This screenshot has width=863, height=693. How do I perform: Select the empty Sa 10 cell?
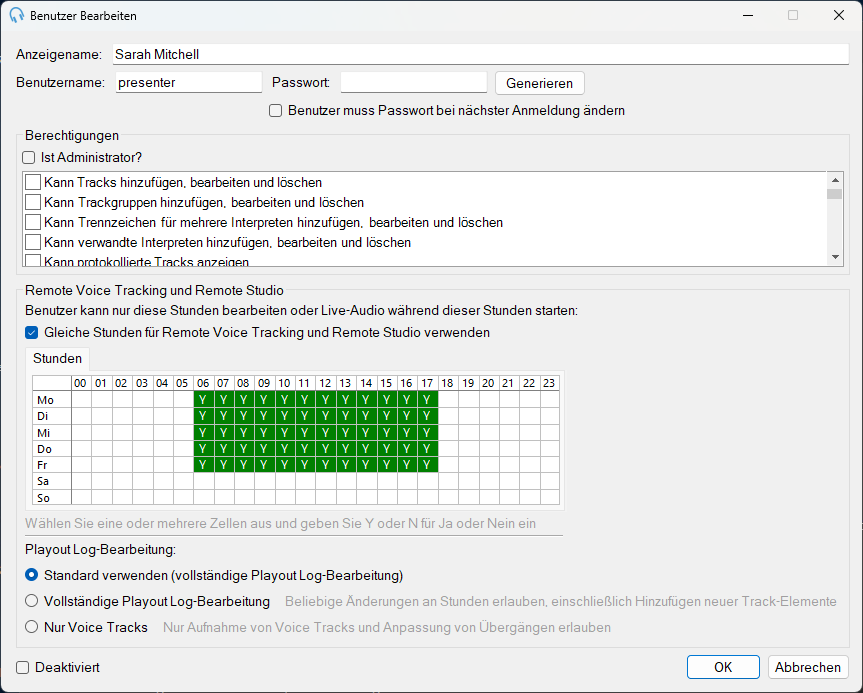tap(285, 481)
